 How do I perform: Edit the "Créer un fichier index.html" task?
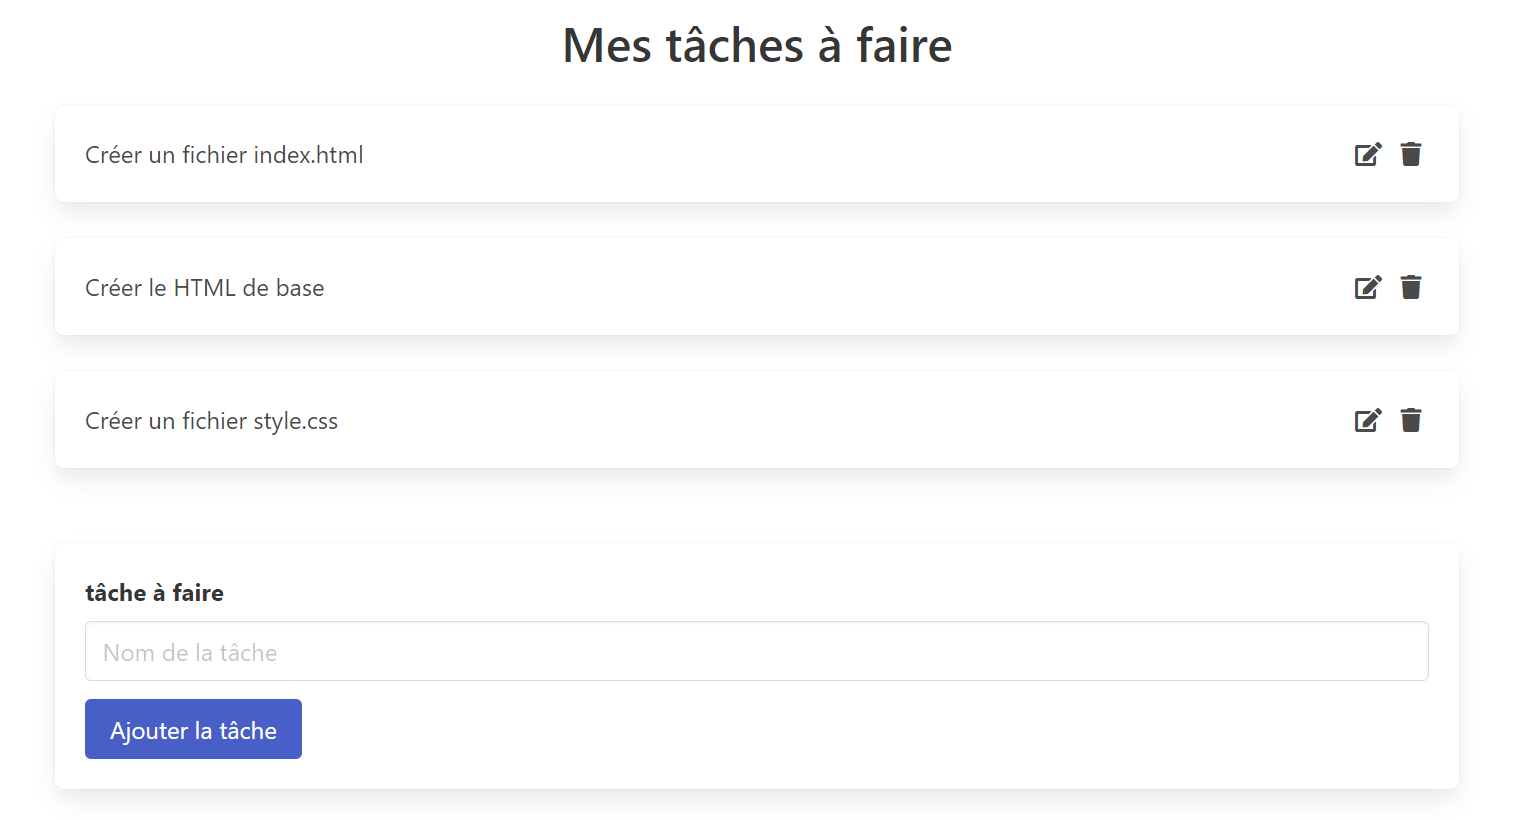coord(1367,154)
